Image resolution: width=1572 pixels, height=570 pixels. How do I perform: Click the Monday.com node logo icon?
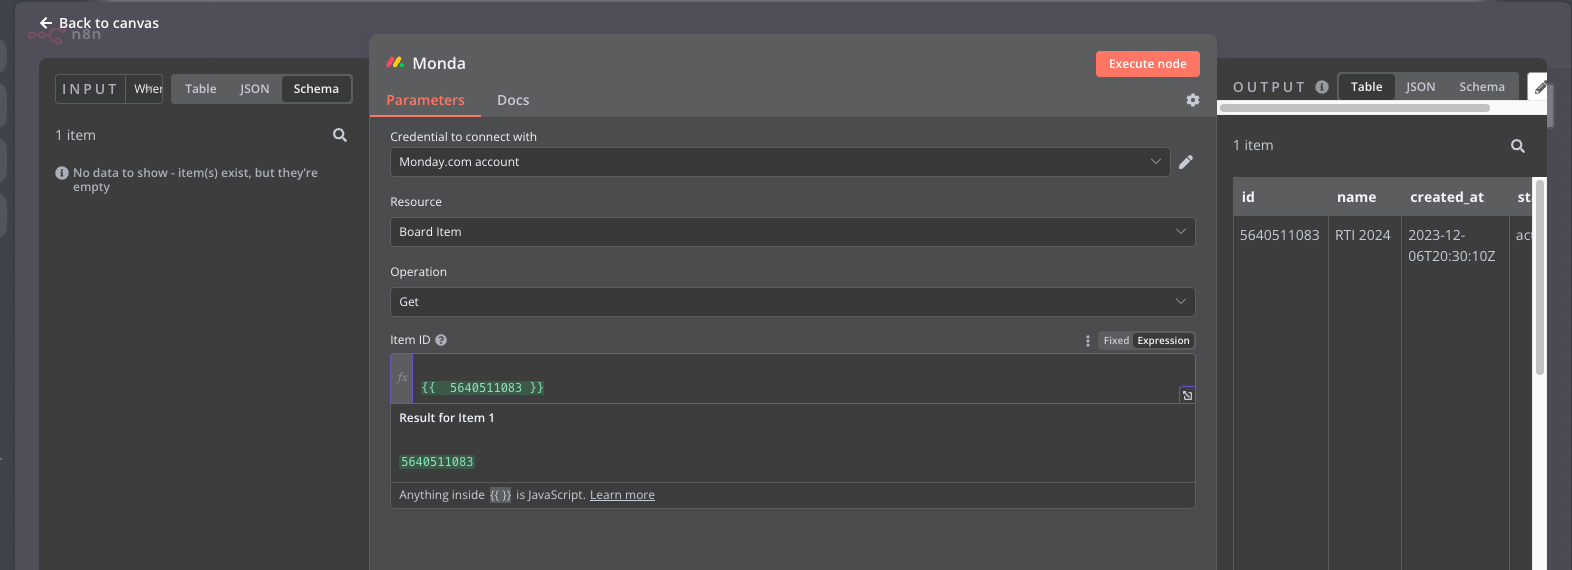coord(395,62)
